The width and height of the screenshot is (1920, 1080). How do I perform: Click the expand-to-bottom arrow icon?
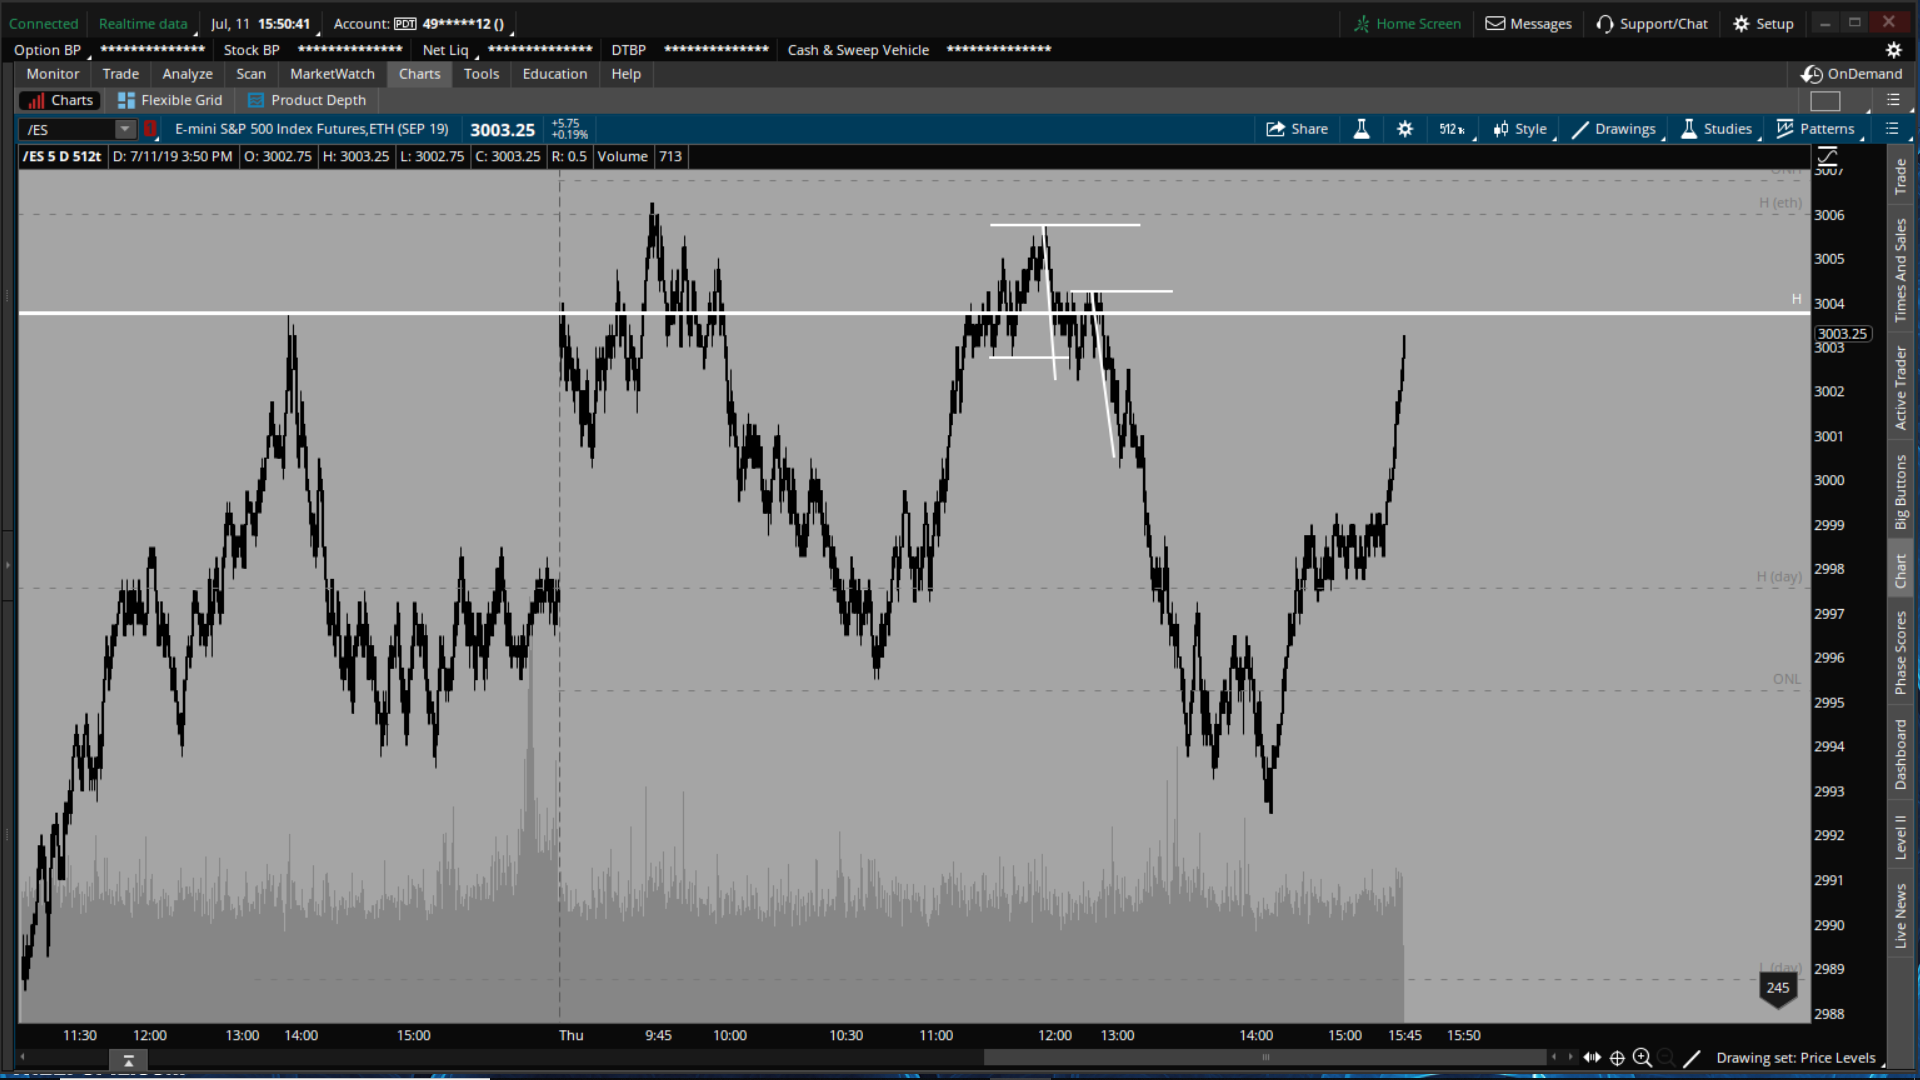128,1061
